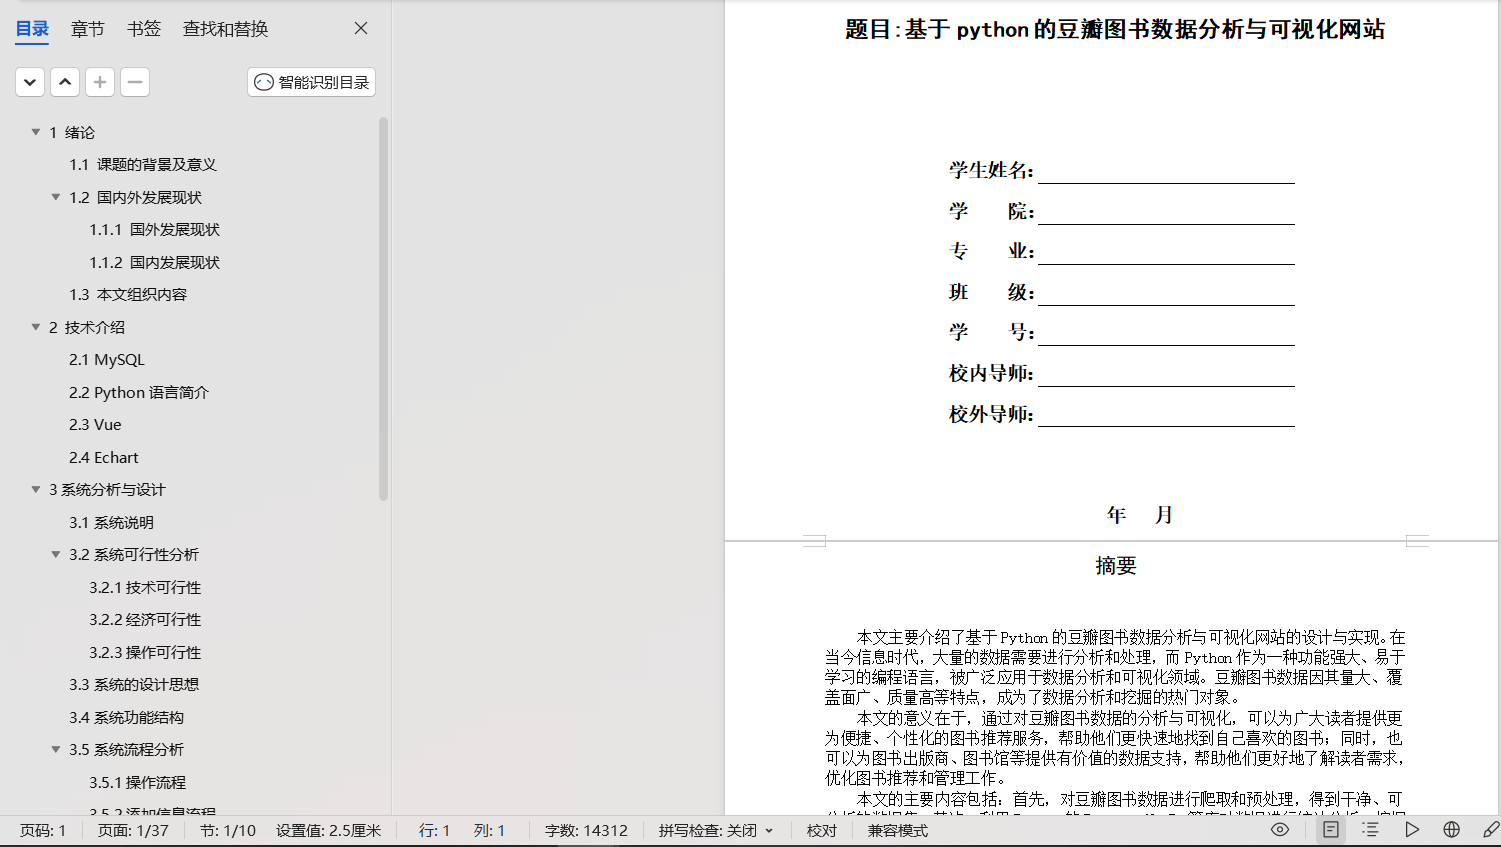Image resolution: width=1501 pixels, height=847 pixels.
Task: Remove a heading with the minus button
Action: click(135, 82)
